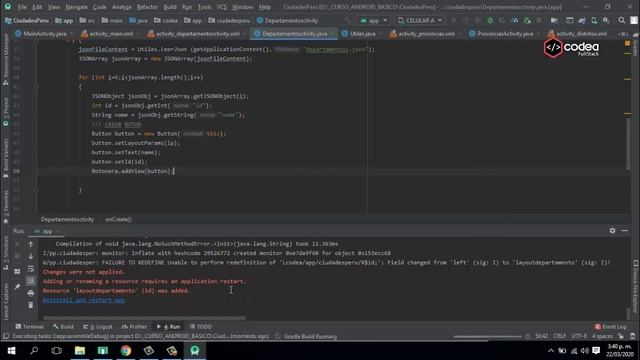
Task: Open the File menu
Action: click(x=22, y=7)
